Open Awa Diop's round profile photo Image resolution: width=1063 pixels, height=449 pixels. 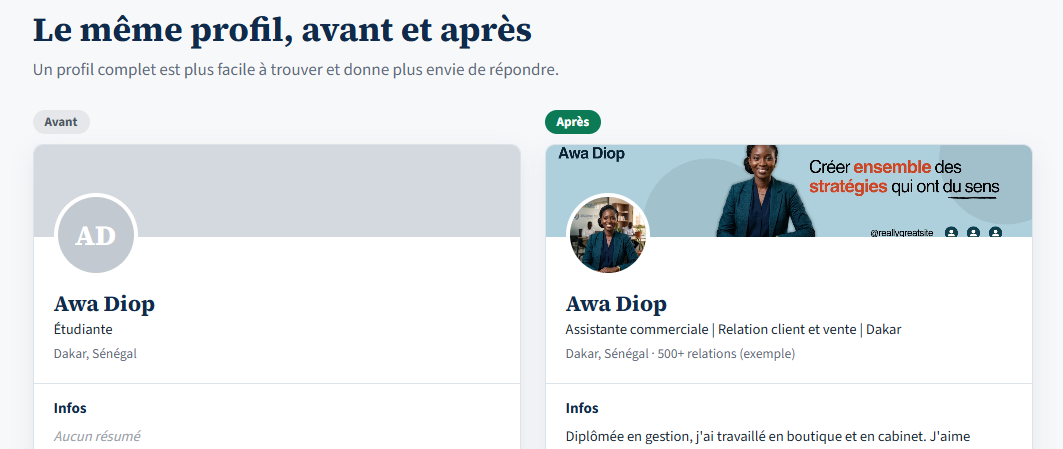(x=608, y=235)
